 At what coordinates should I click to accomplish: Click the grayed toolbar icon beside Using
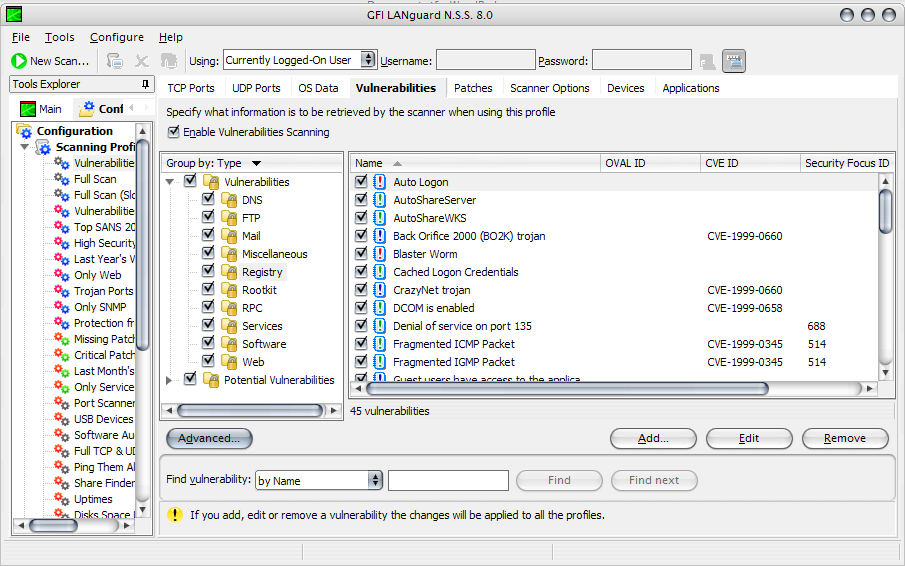pyautogui.click(x=169, y=61)
